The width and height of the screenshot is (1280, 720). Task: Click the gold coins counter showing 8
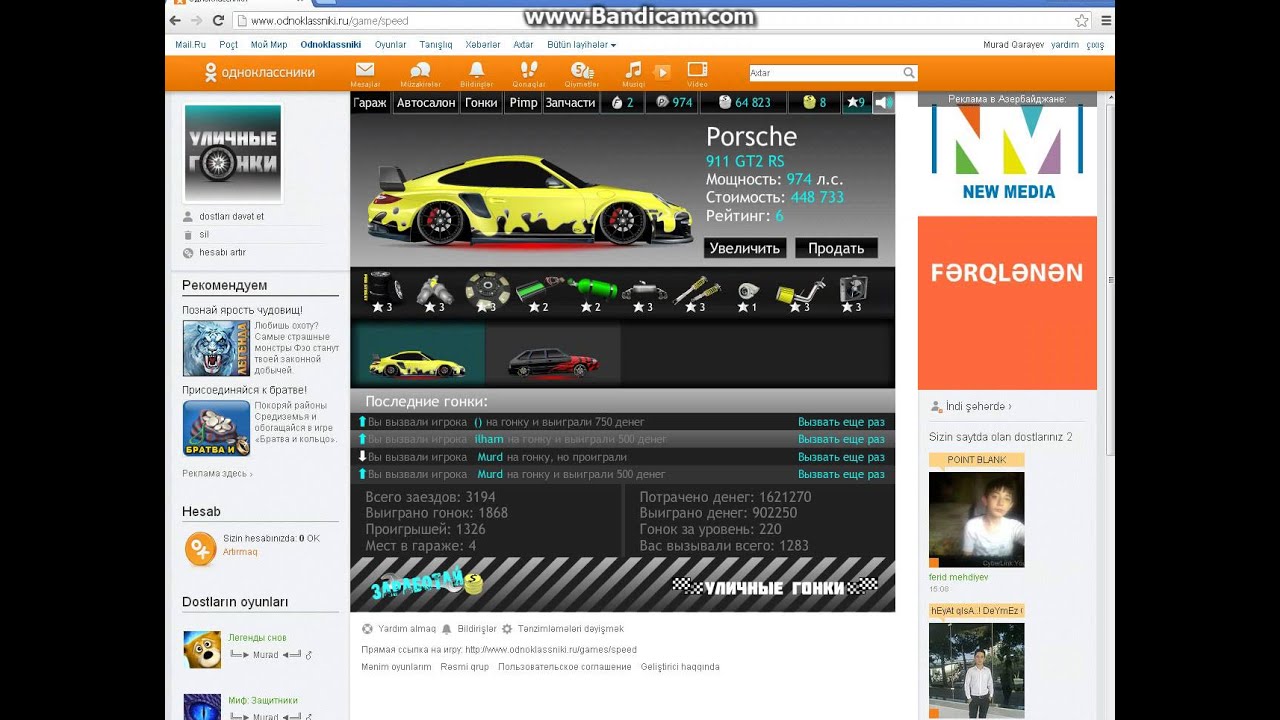pyautogui.click(x=814, y=102)
